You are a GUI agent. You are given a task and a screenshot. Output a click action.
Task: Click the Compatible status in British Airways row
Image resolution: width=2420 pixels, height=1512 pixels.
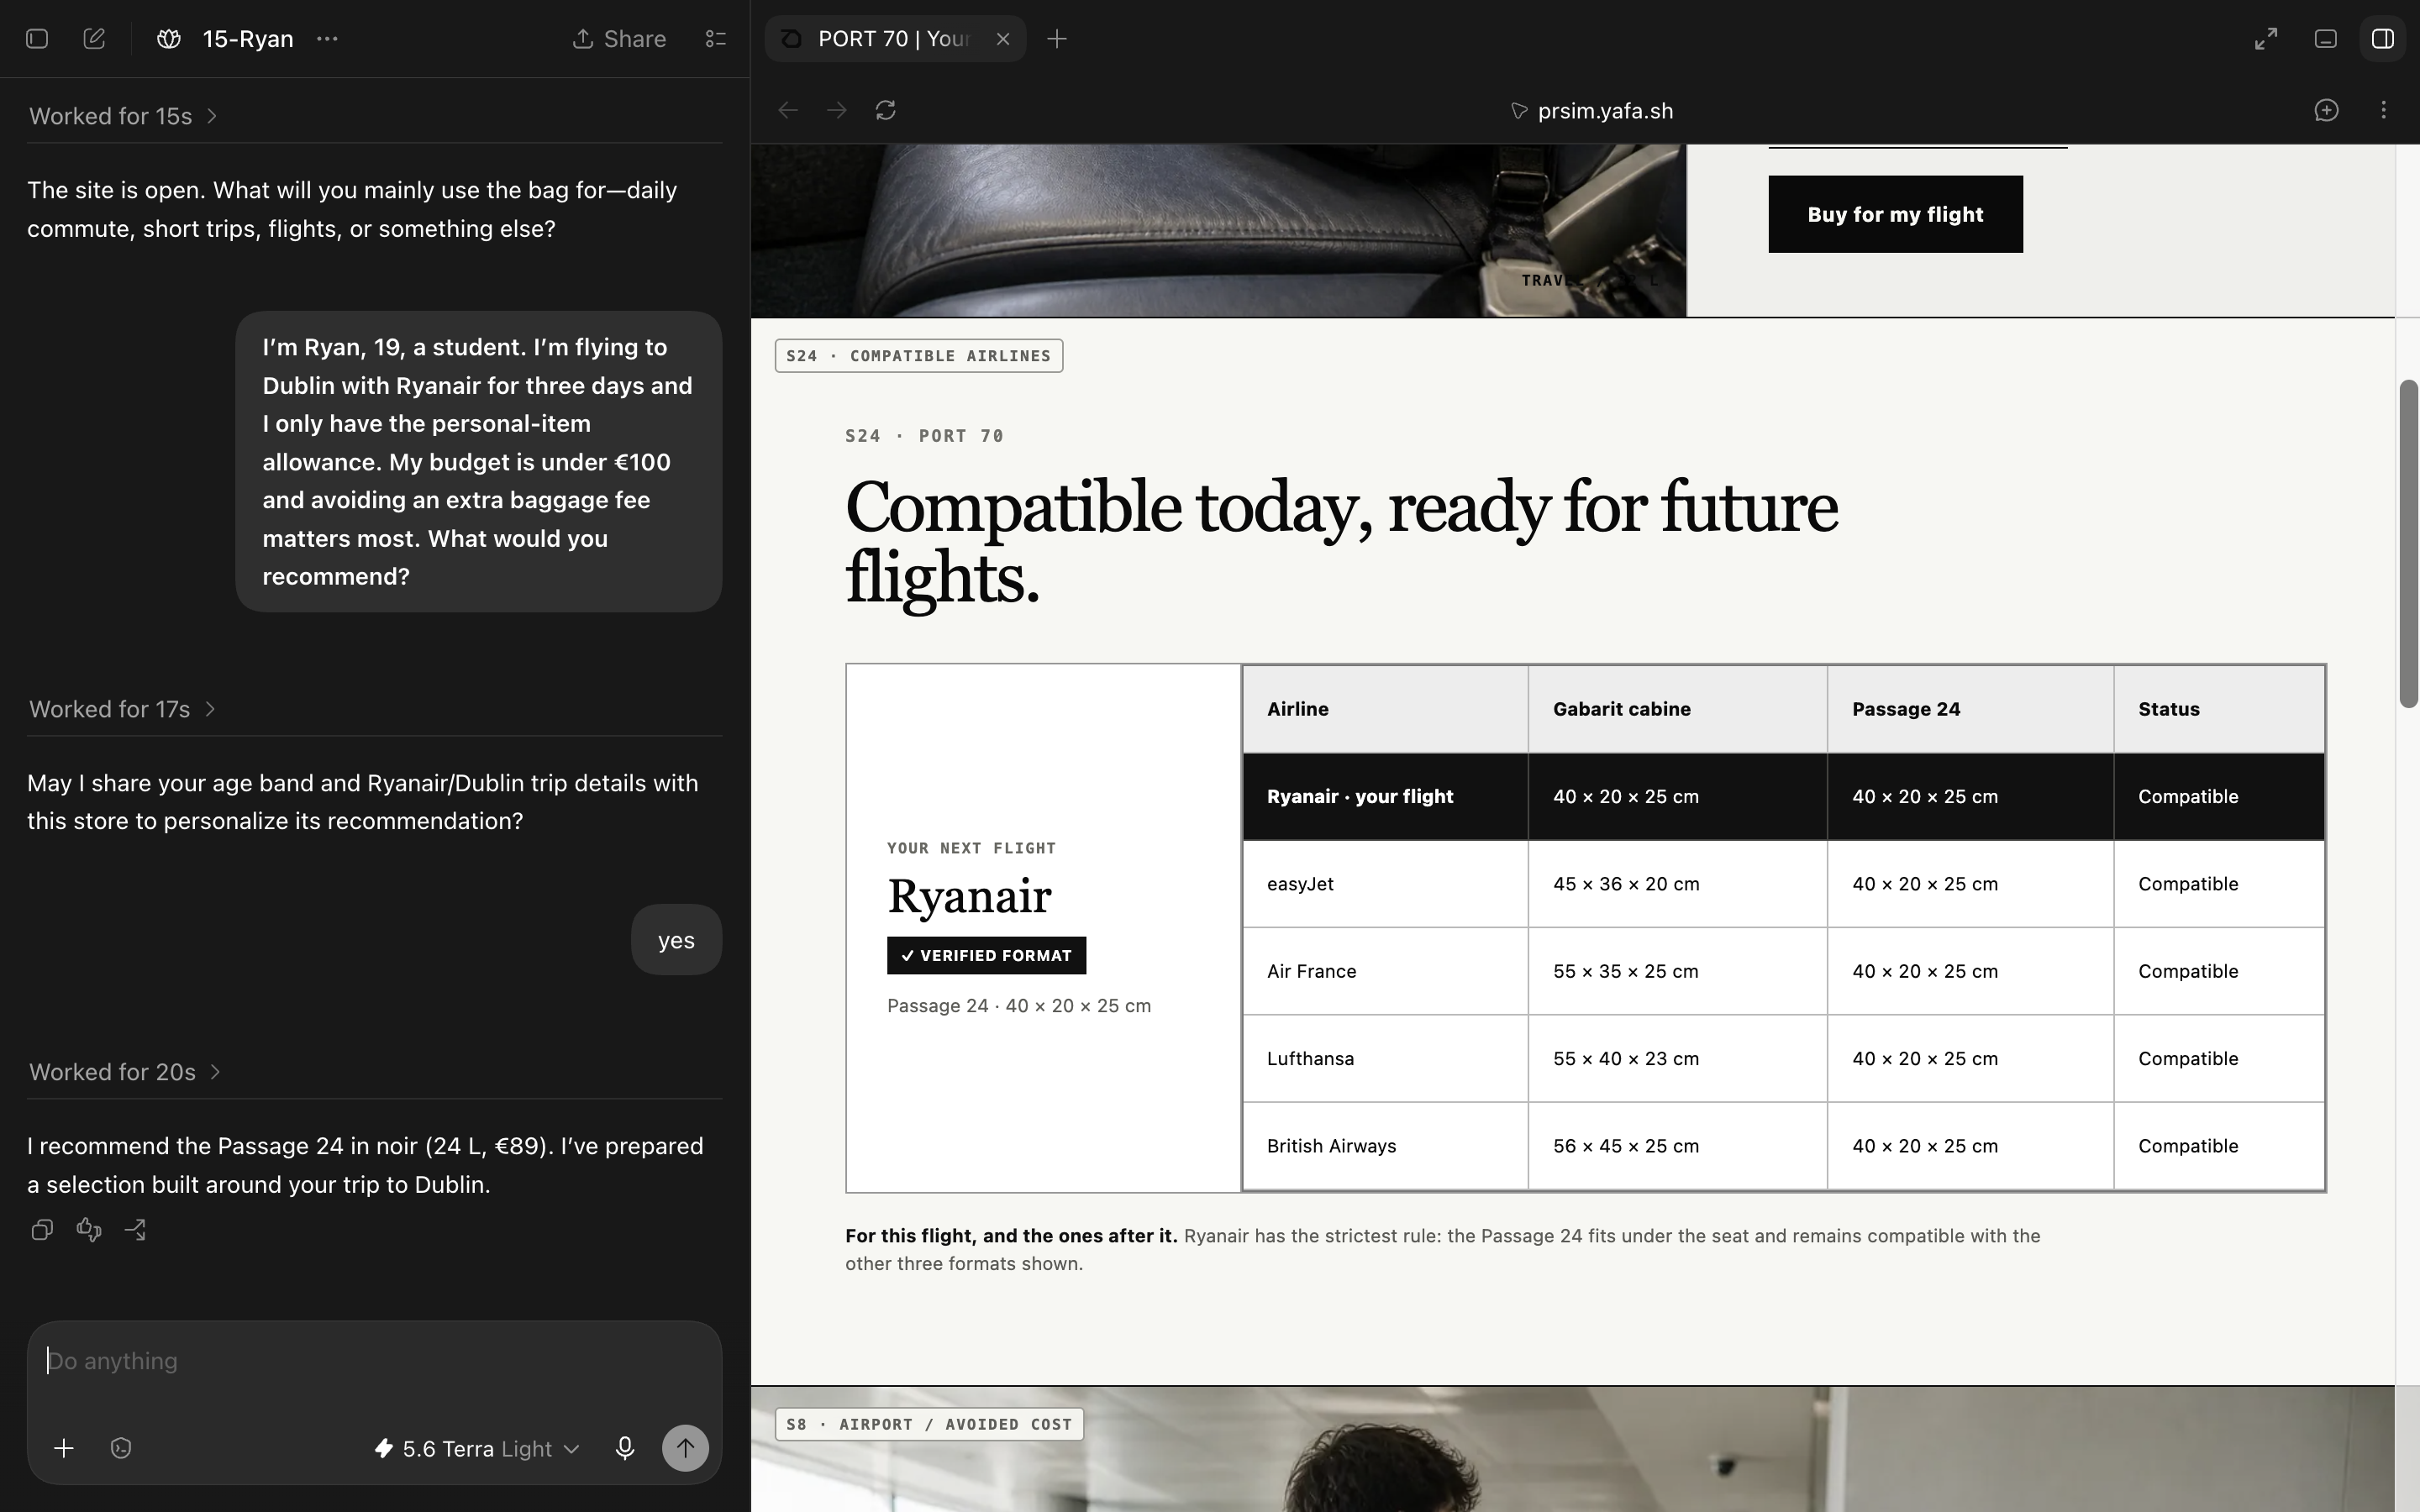coord(2219,1146)
